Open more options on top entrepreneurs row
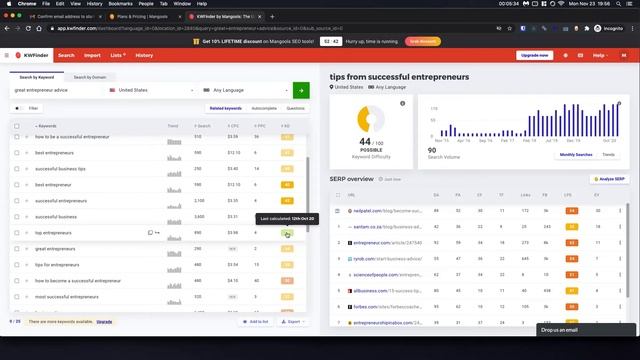Viewport: 640px width, 360px height. [x=157, y=233]
